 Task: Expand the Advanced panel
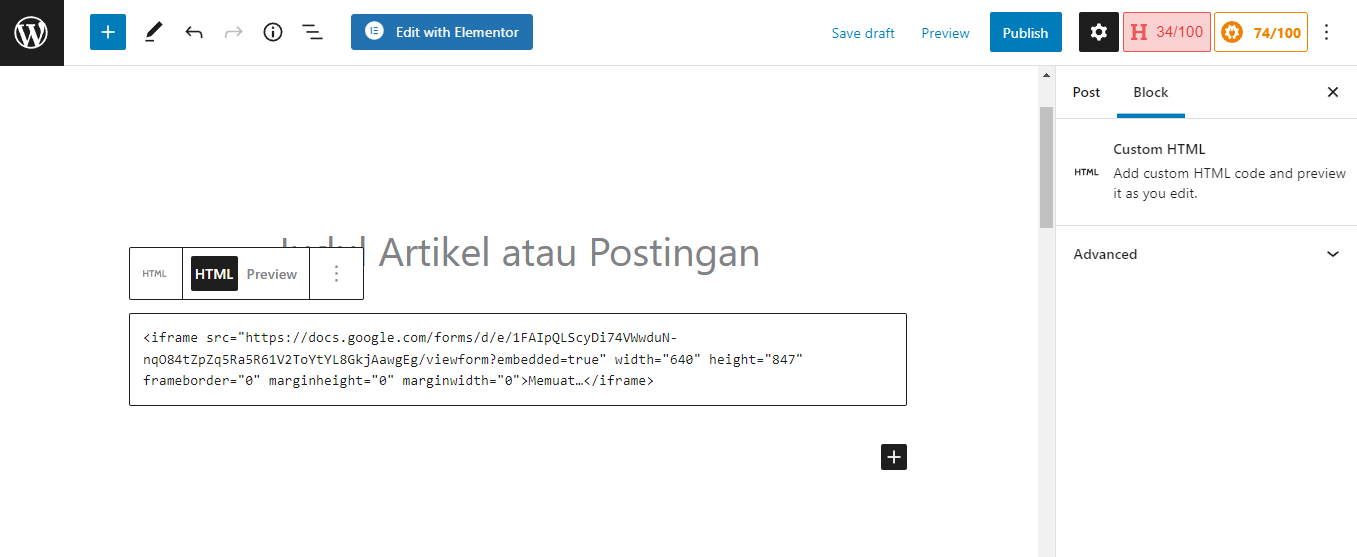pyautogui.click(x=1206, y=254)
